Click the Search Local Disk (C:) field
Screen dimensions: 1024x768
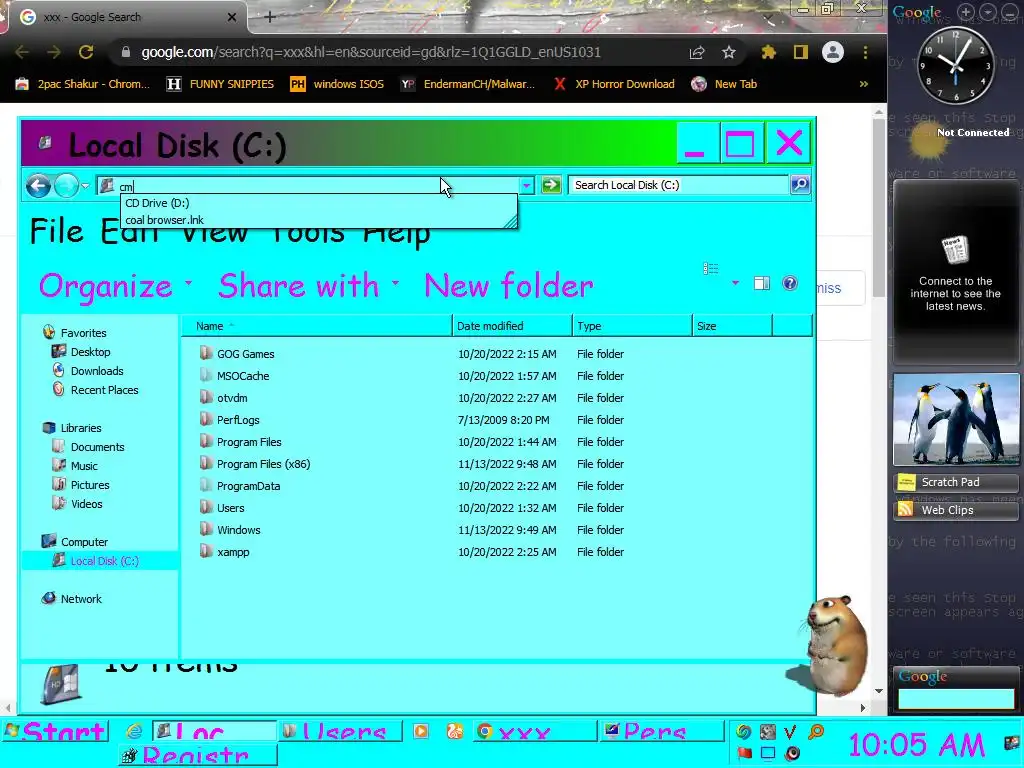point(678,185)
